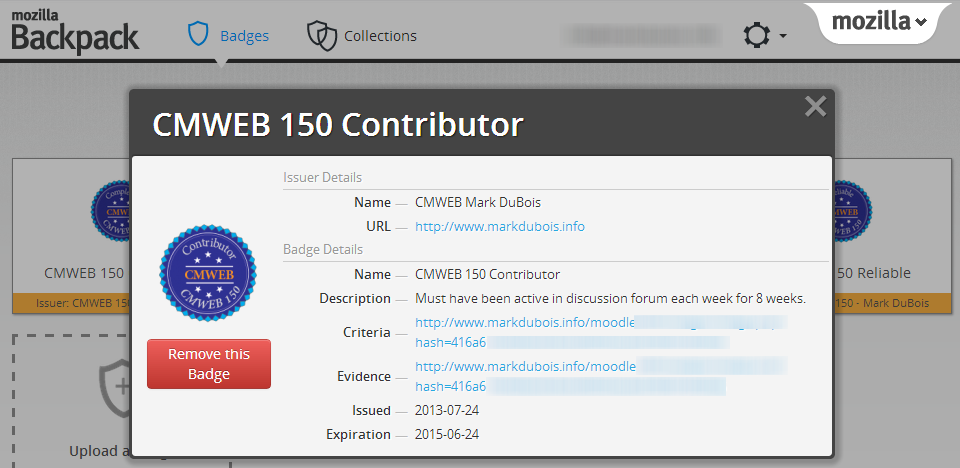Click the blurred user email in header

click(641, 36)
